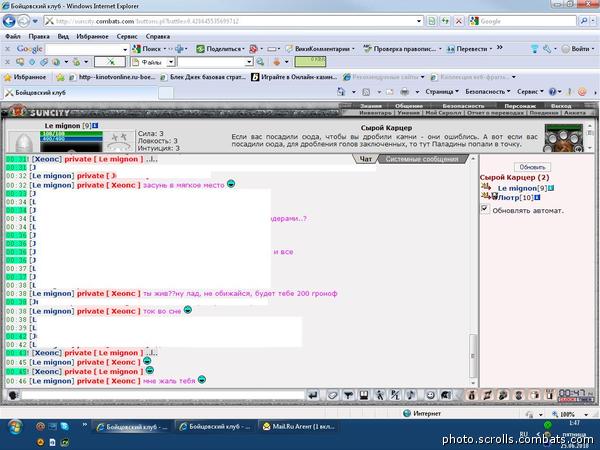Viewport: 600px width, 450px height.
Task: Open the Вид menu
Action: pyautogui.click(x=63, y=36)
